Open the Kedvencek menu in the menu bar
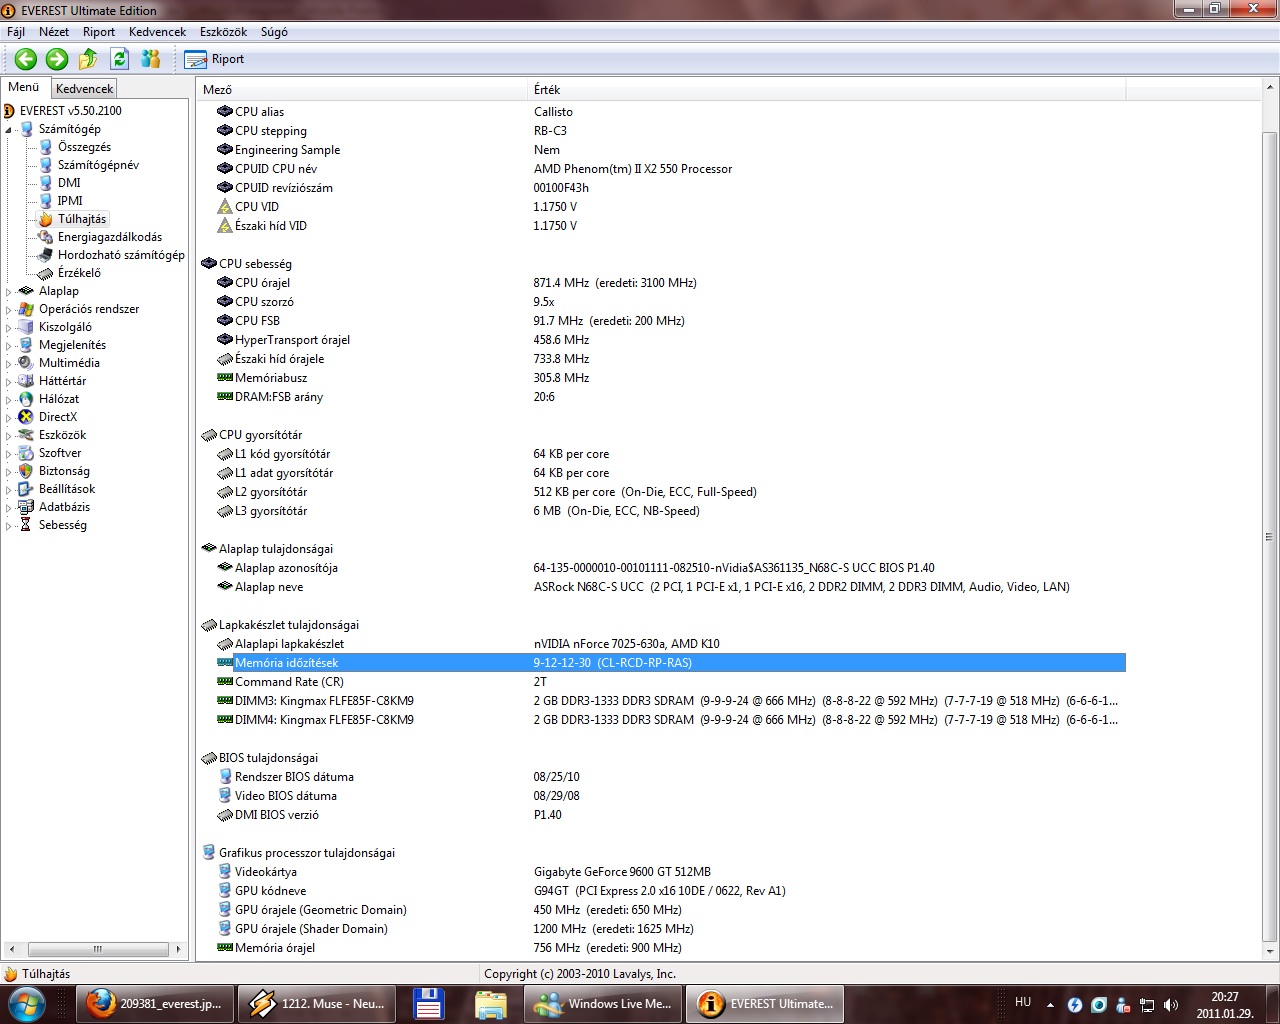The image size is (1280, 1024). 157,32
